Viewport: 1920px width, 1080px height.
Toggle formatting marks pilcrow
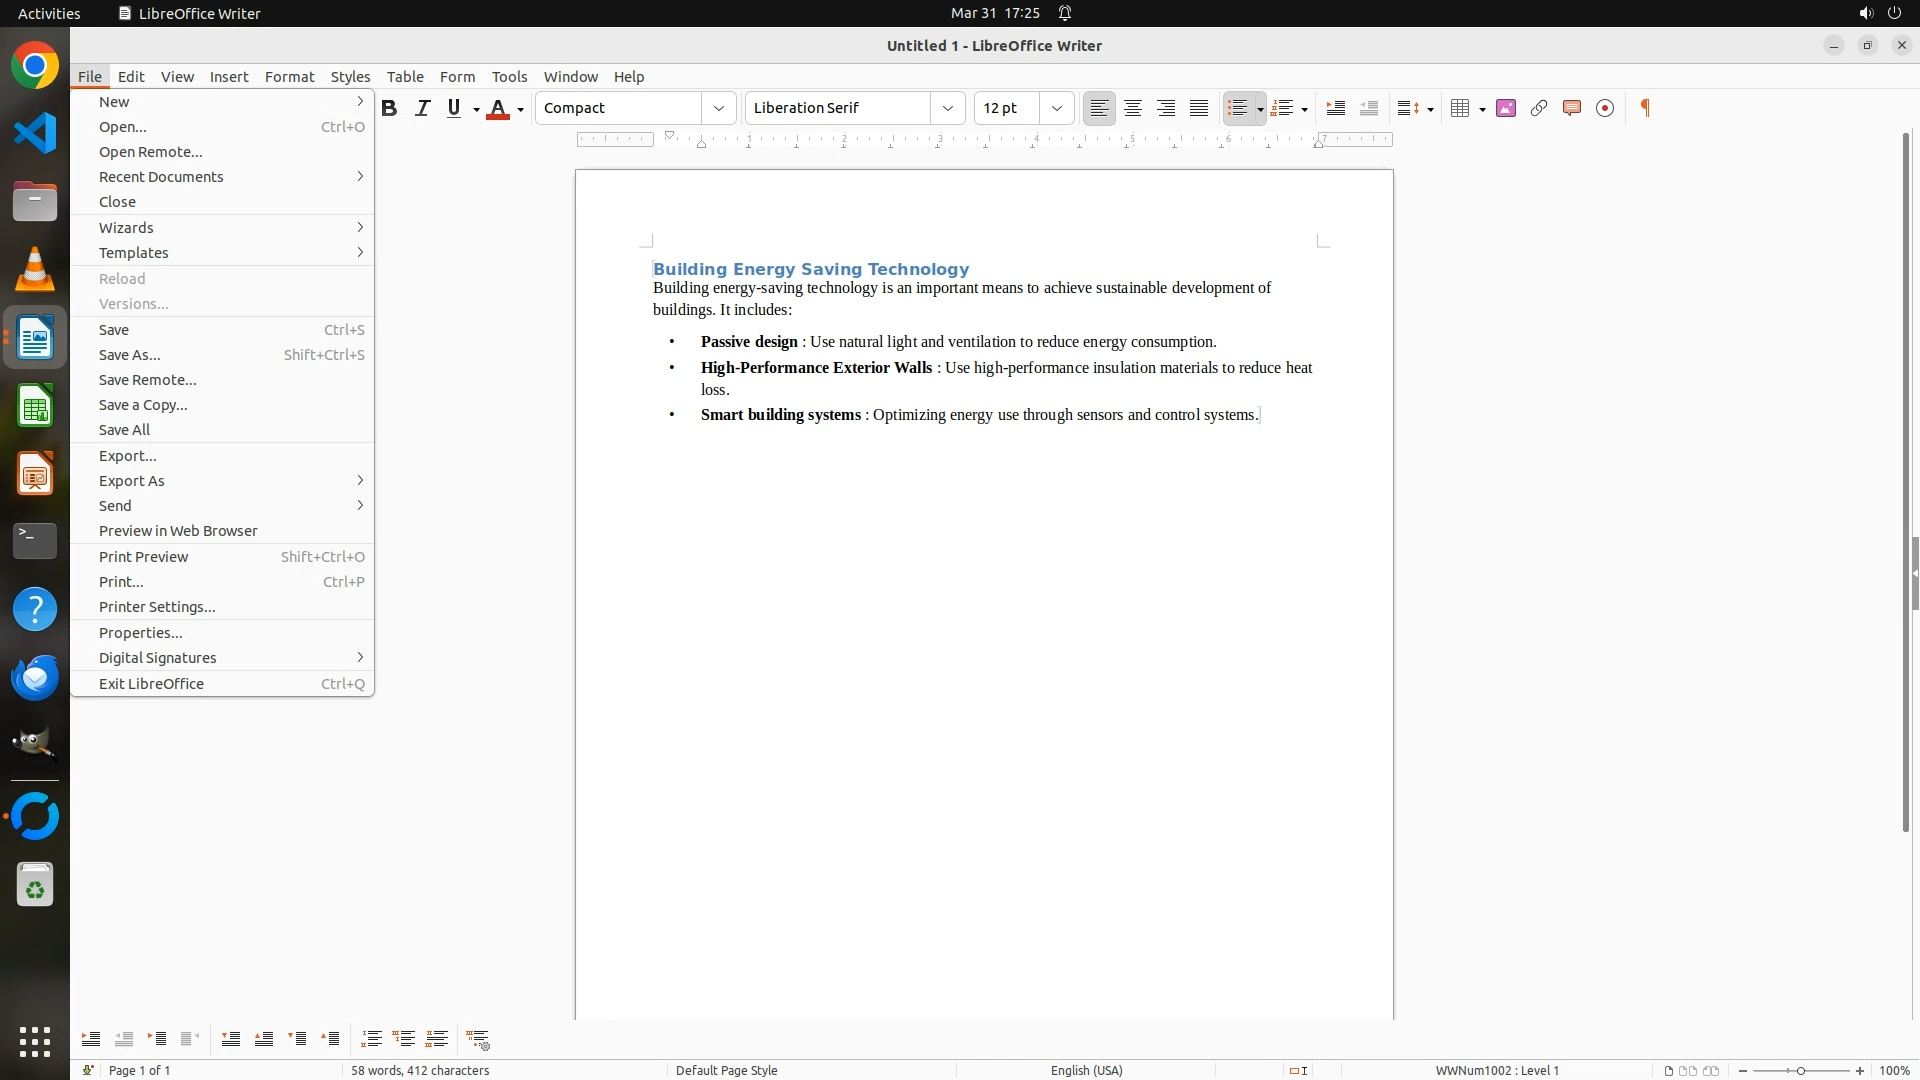click(x=1645, y=108)
